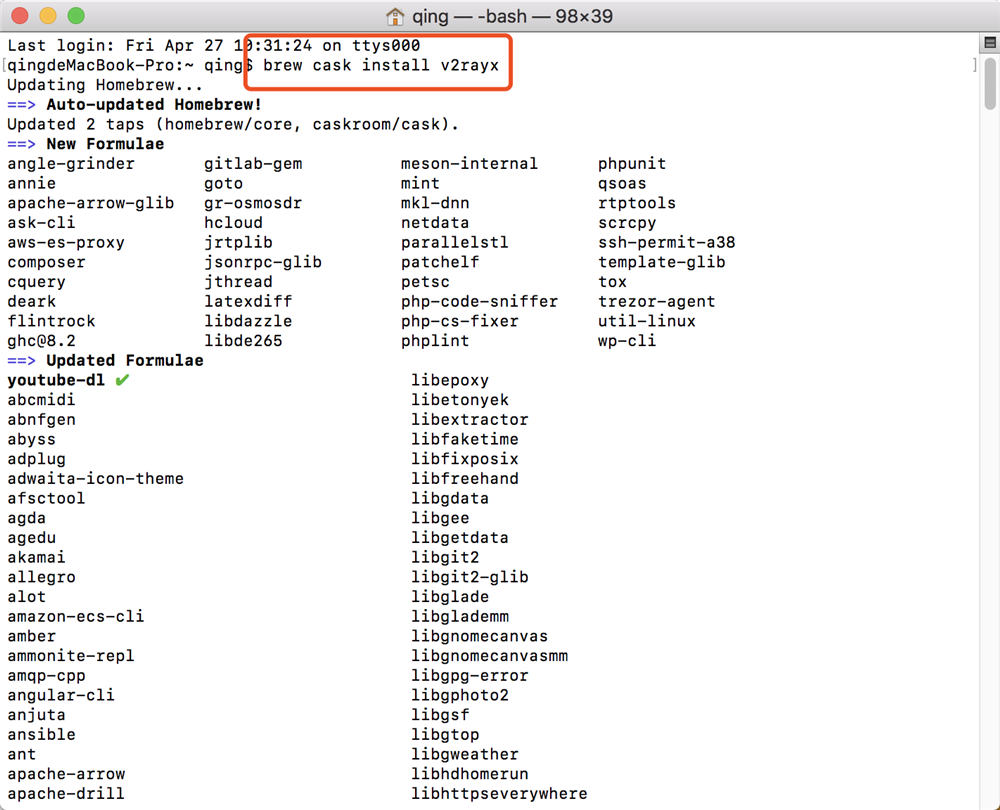Click the split pane icon above scrollbar

click(x=989, y=43)
